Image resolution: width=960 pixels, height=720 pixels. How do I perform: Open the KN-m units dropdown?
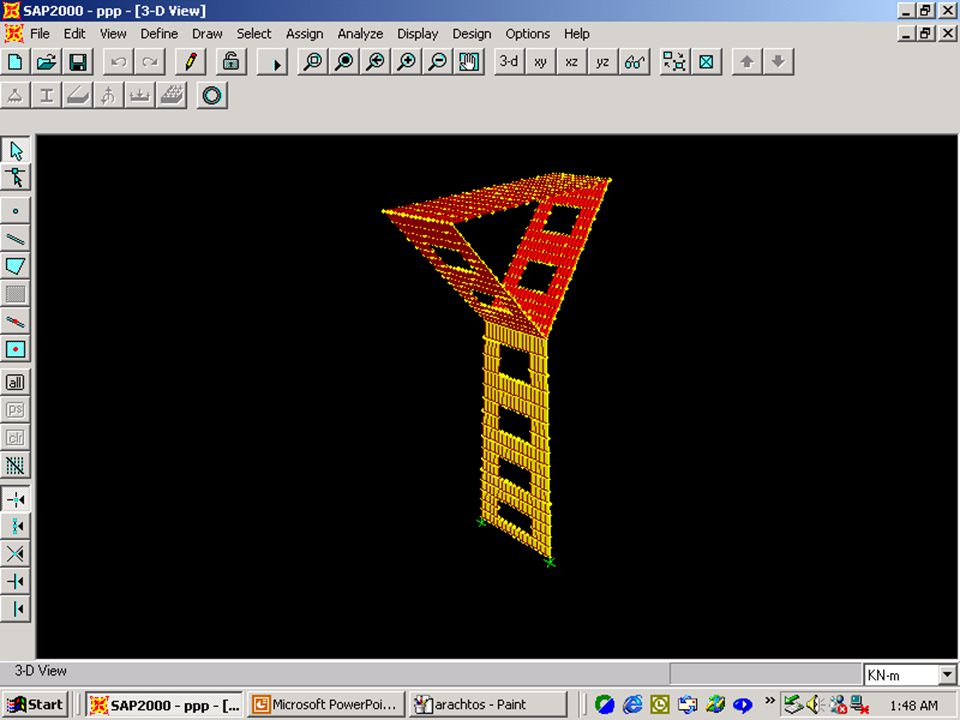[x=947, y=675]
